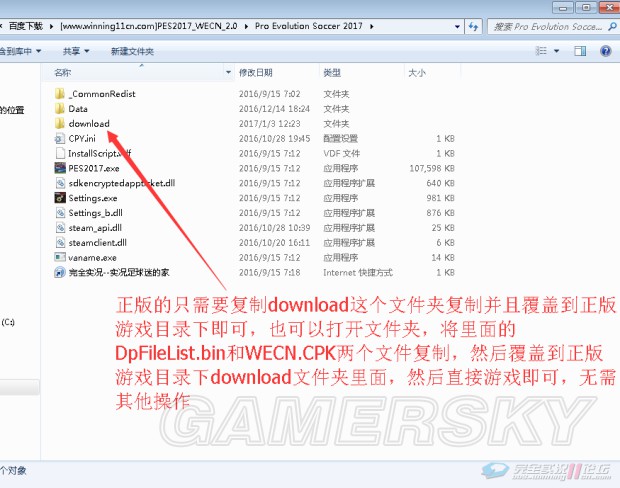This screenshot has width=620, height=488.
Task: Open the download folder
Action: pos(88,123)
